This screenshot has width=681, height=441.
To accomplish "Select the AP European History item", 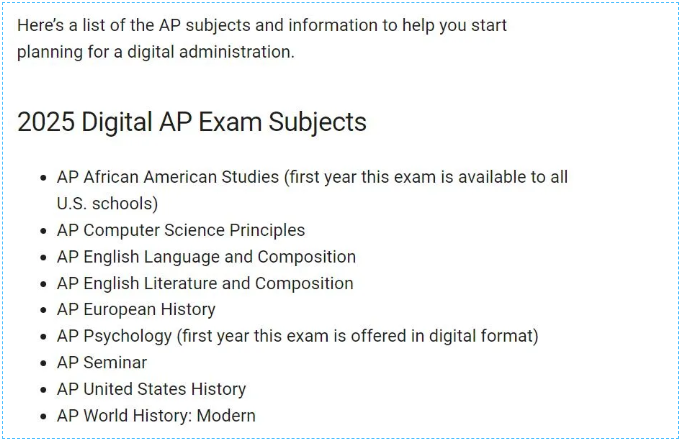I will (x=136, y=309).
